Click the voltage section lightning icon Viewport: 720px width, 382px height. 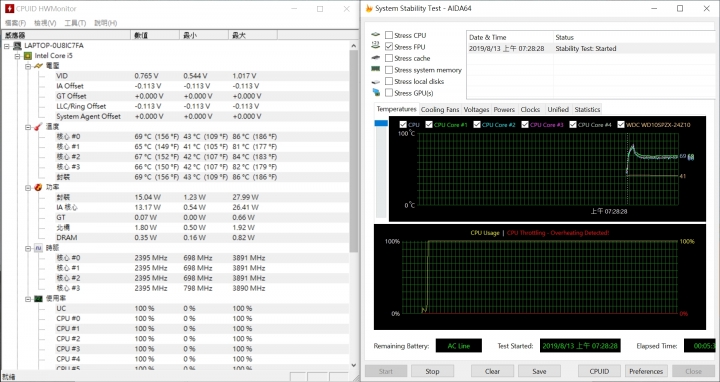click(38, 66)
